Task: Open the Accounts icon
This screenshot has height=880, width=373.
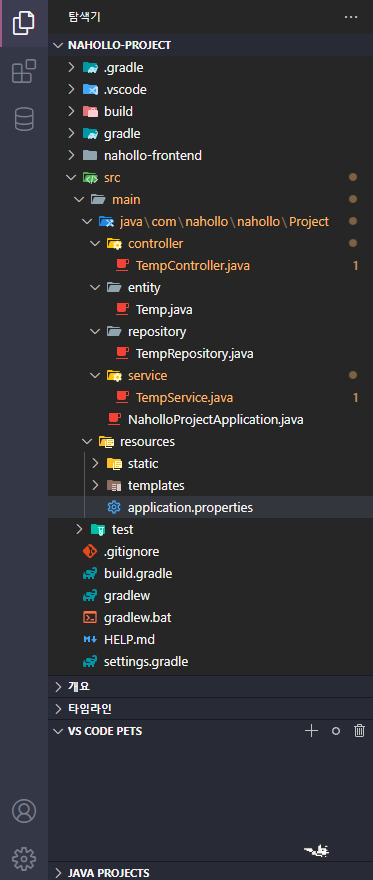Action: [x=24, y=811]
